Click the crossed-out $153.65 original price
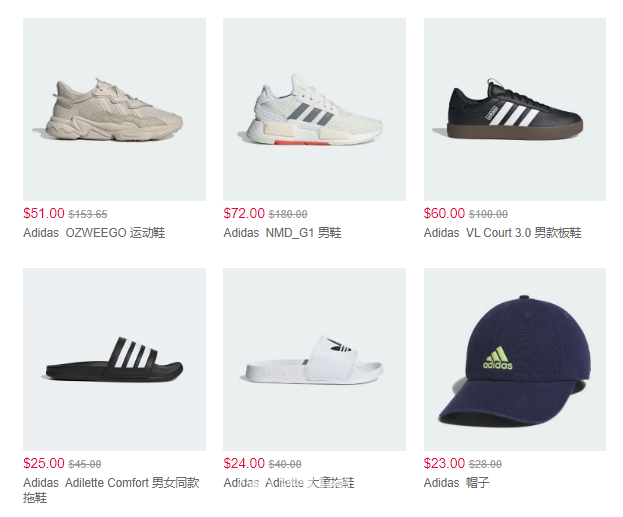The height and width of the screenshot is (517, 623). coord(88,215)
